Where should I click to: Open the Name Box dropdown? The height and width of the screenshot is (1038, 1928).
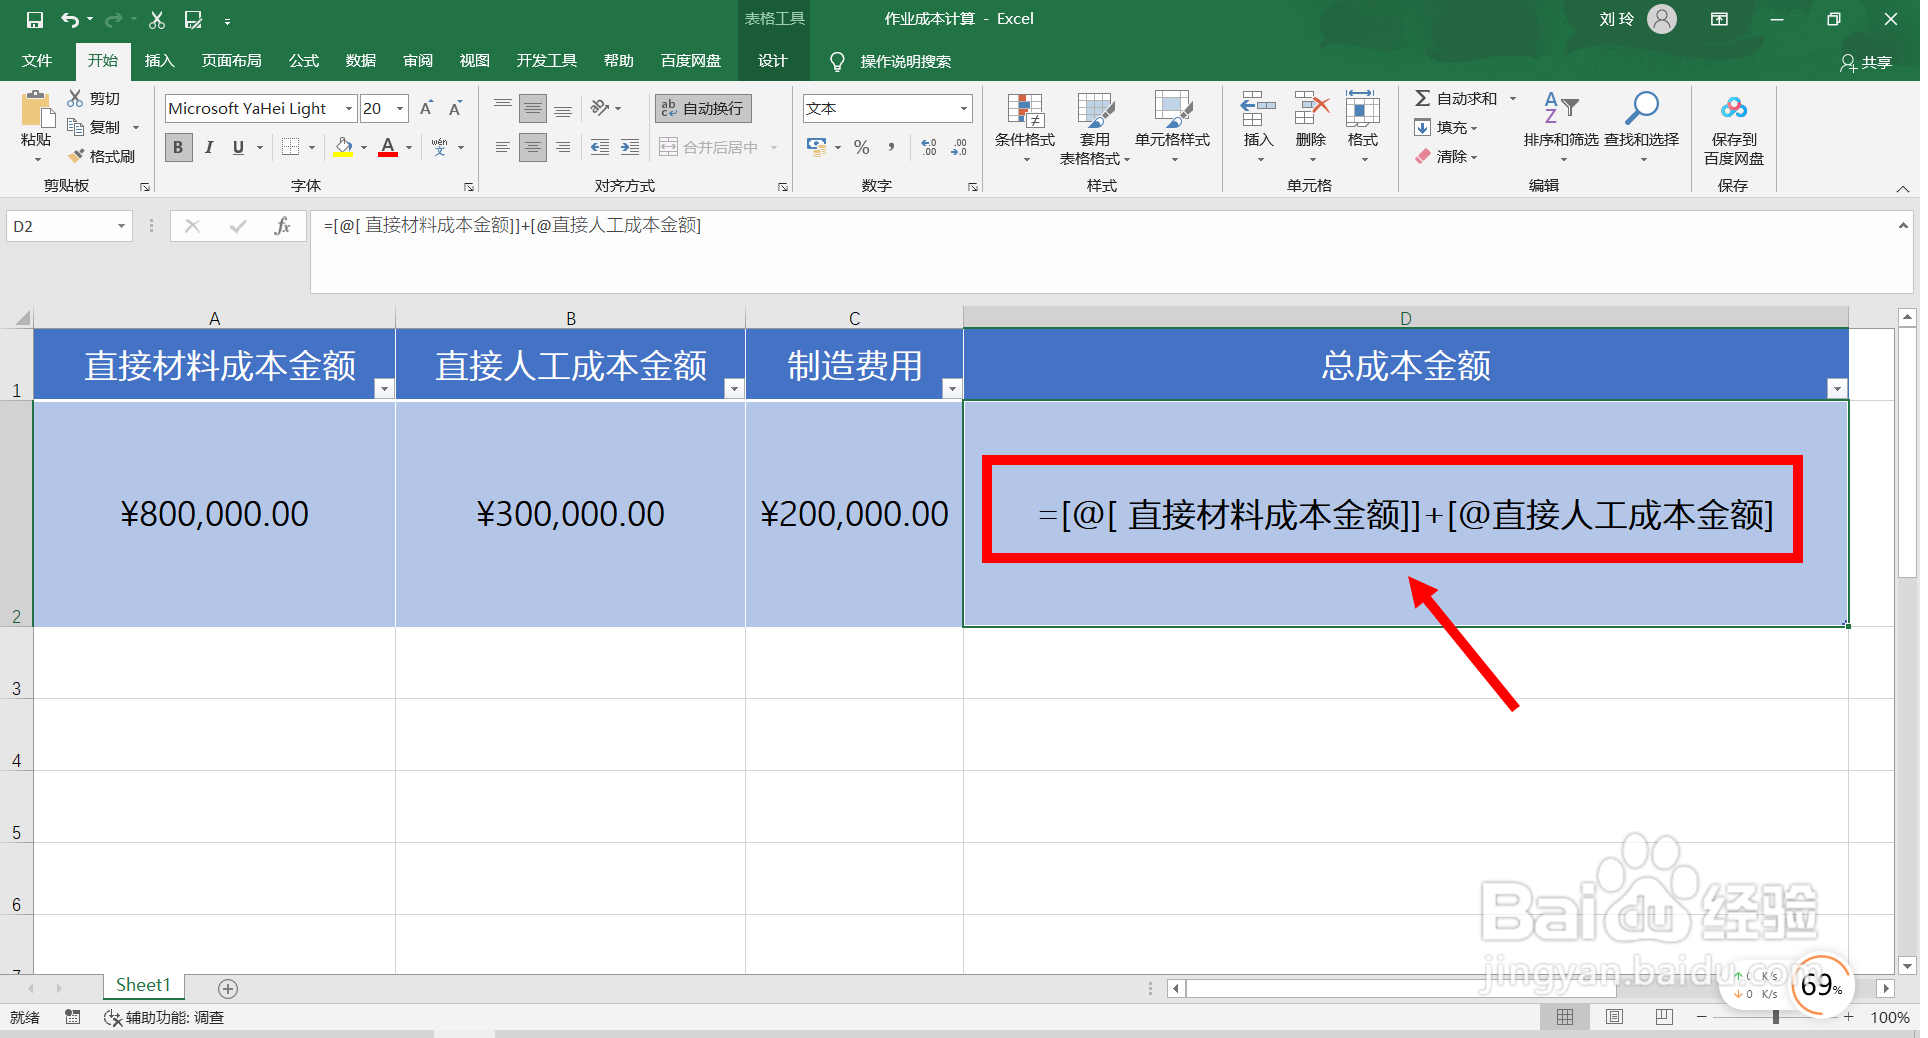pyautogui.click(x=121, y=226)
